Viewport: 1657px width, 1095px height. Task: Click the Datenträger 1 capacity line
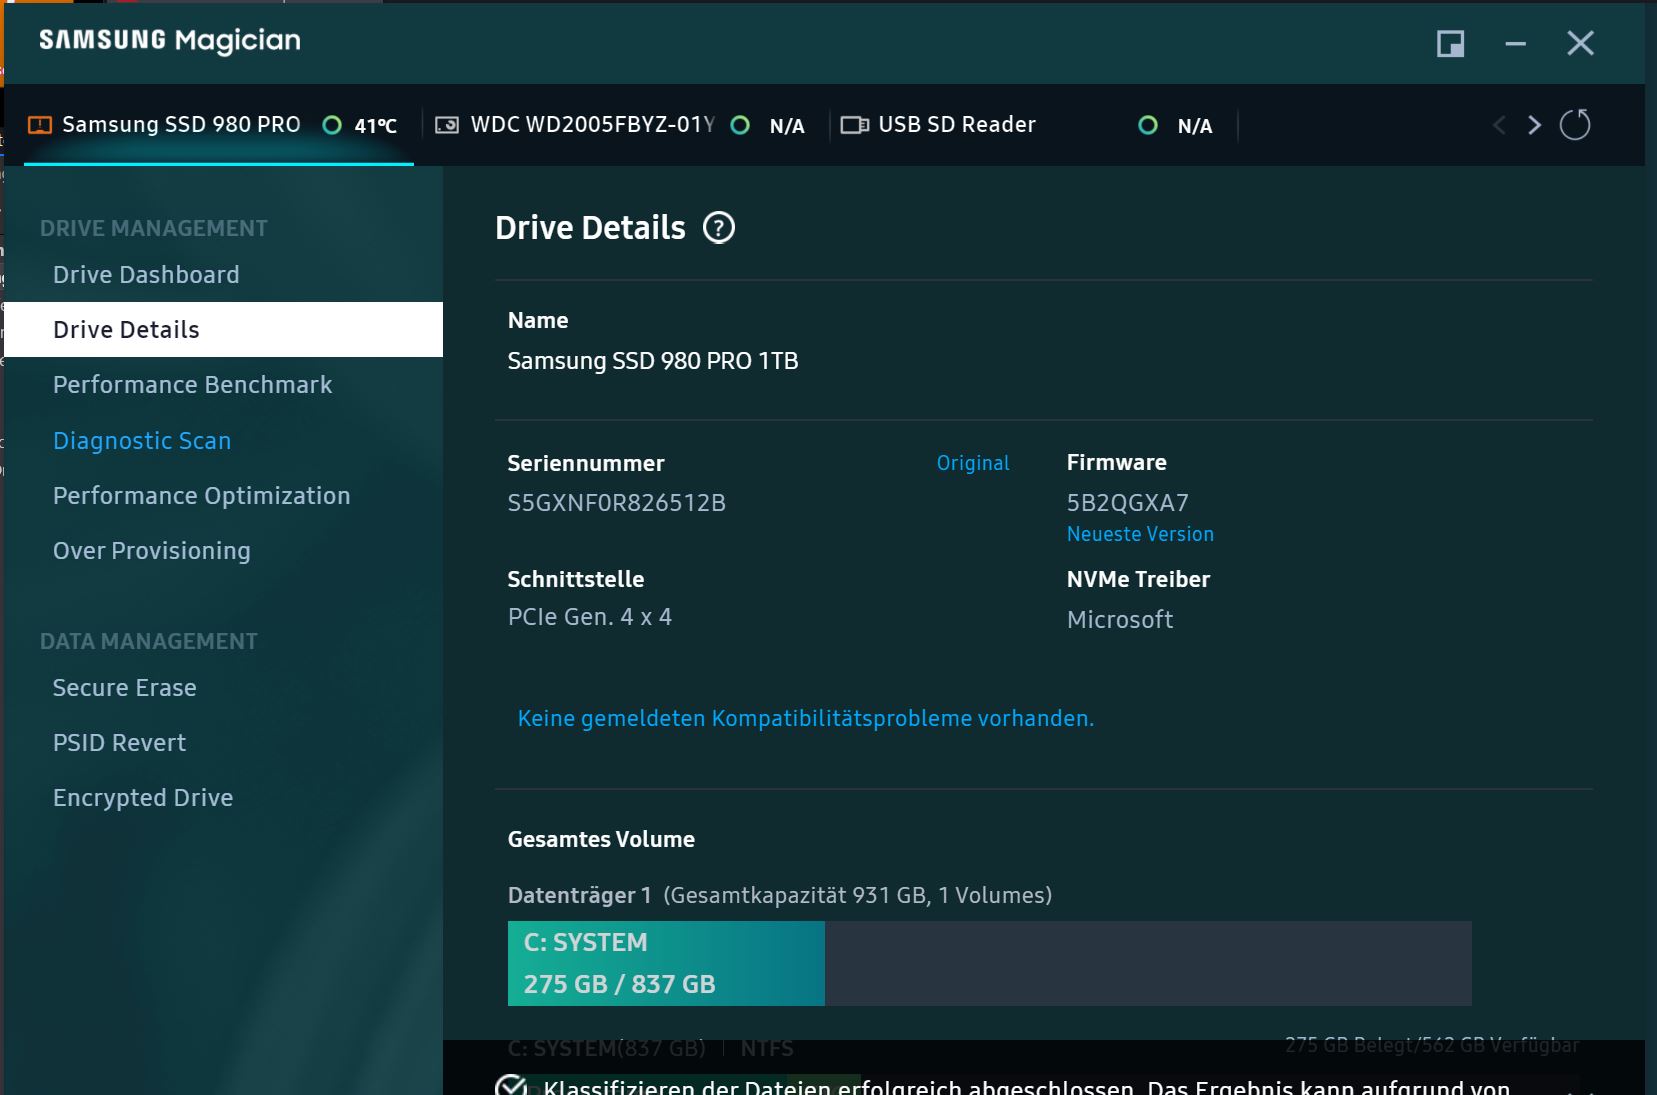pos(780,895)
